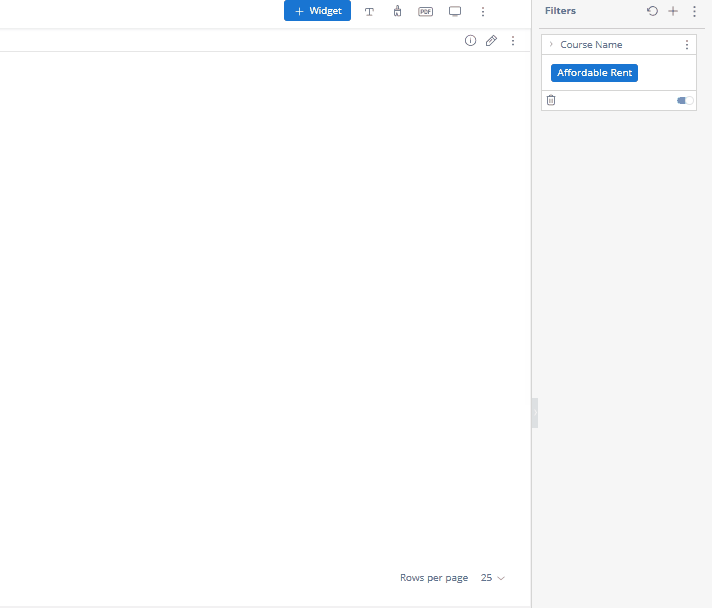
Task: Open Course Name filter options menu
Action: [x=686, y=45]
